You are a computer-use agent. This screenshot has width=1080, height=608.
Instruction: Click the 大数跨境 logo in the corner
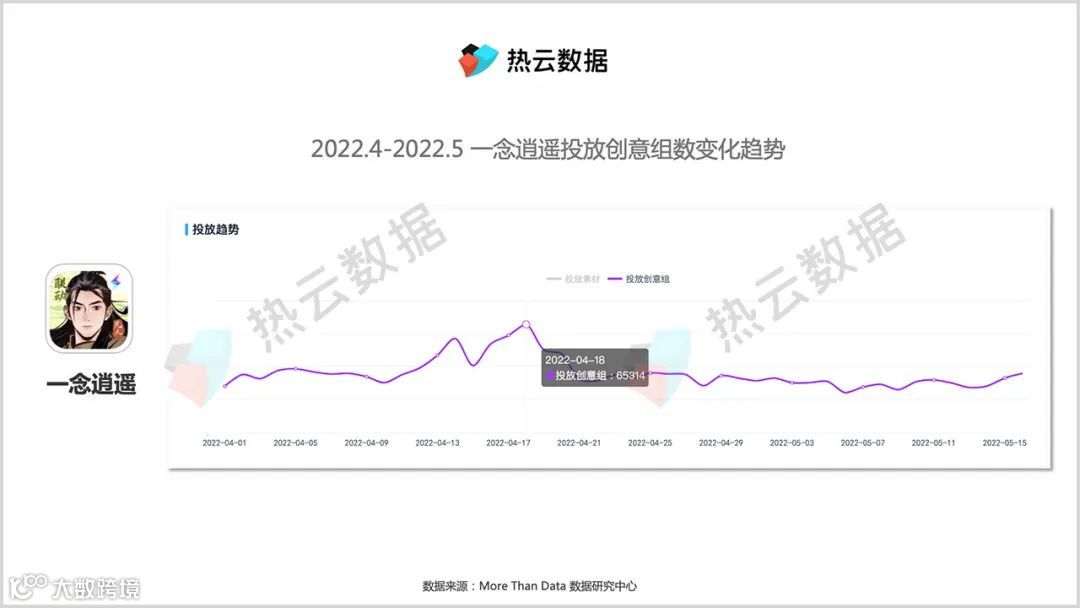pyautogui.click(x=74, y=587)
